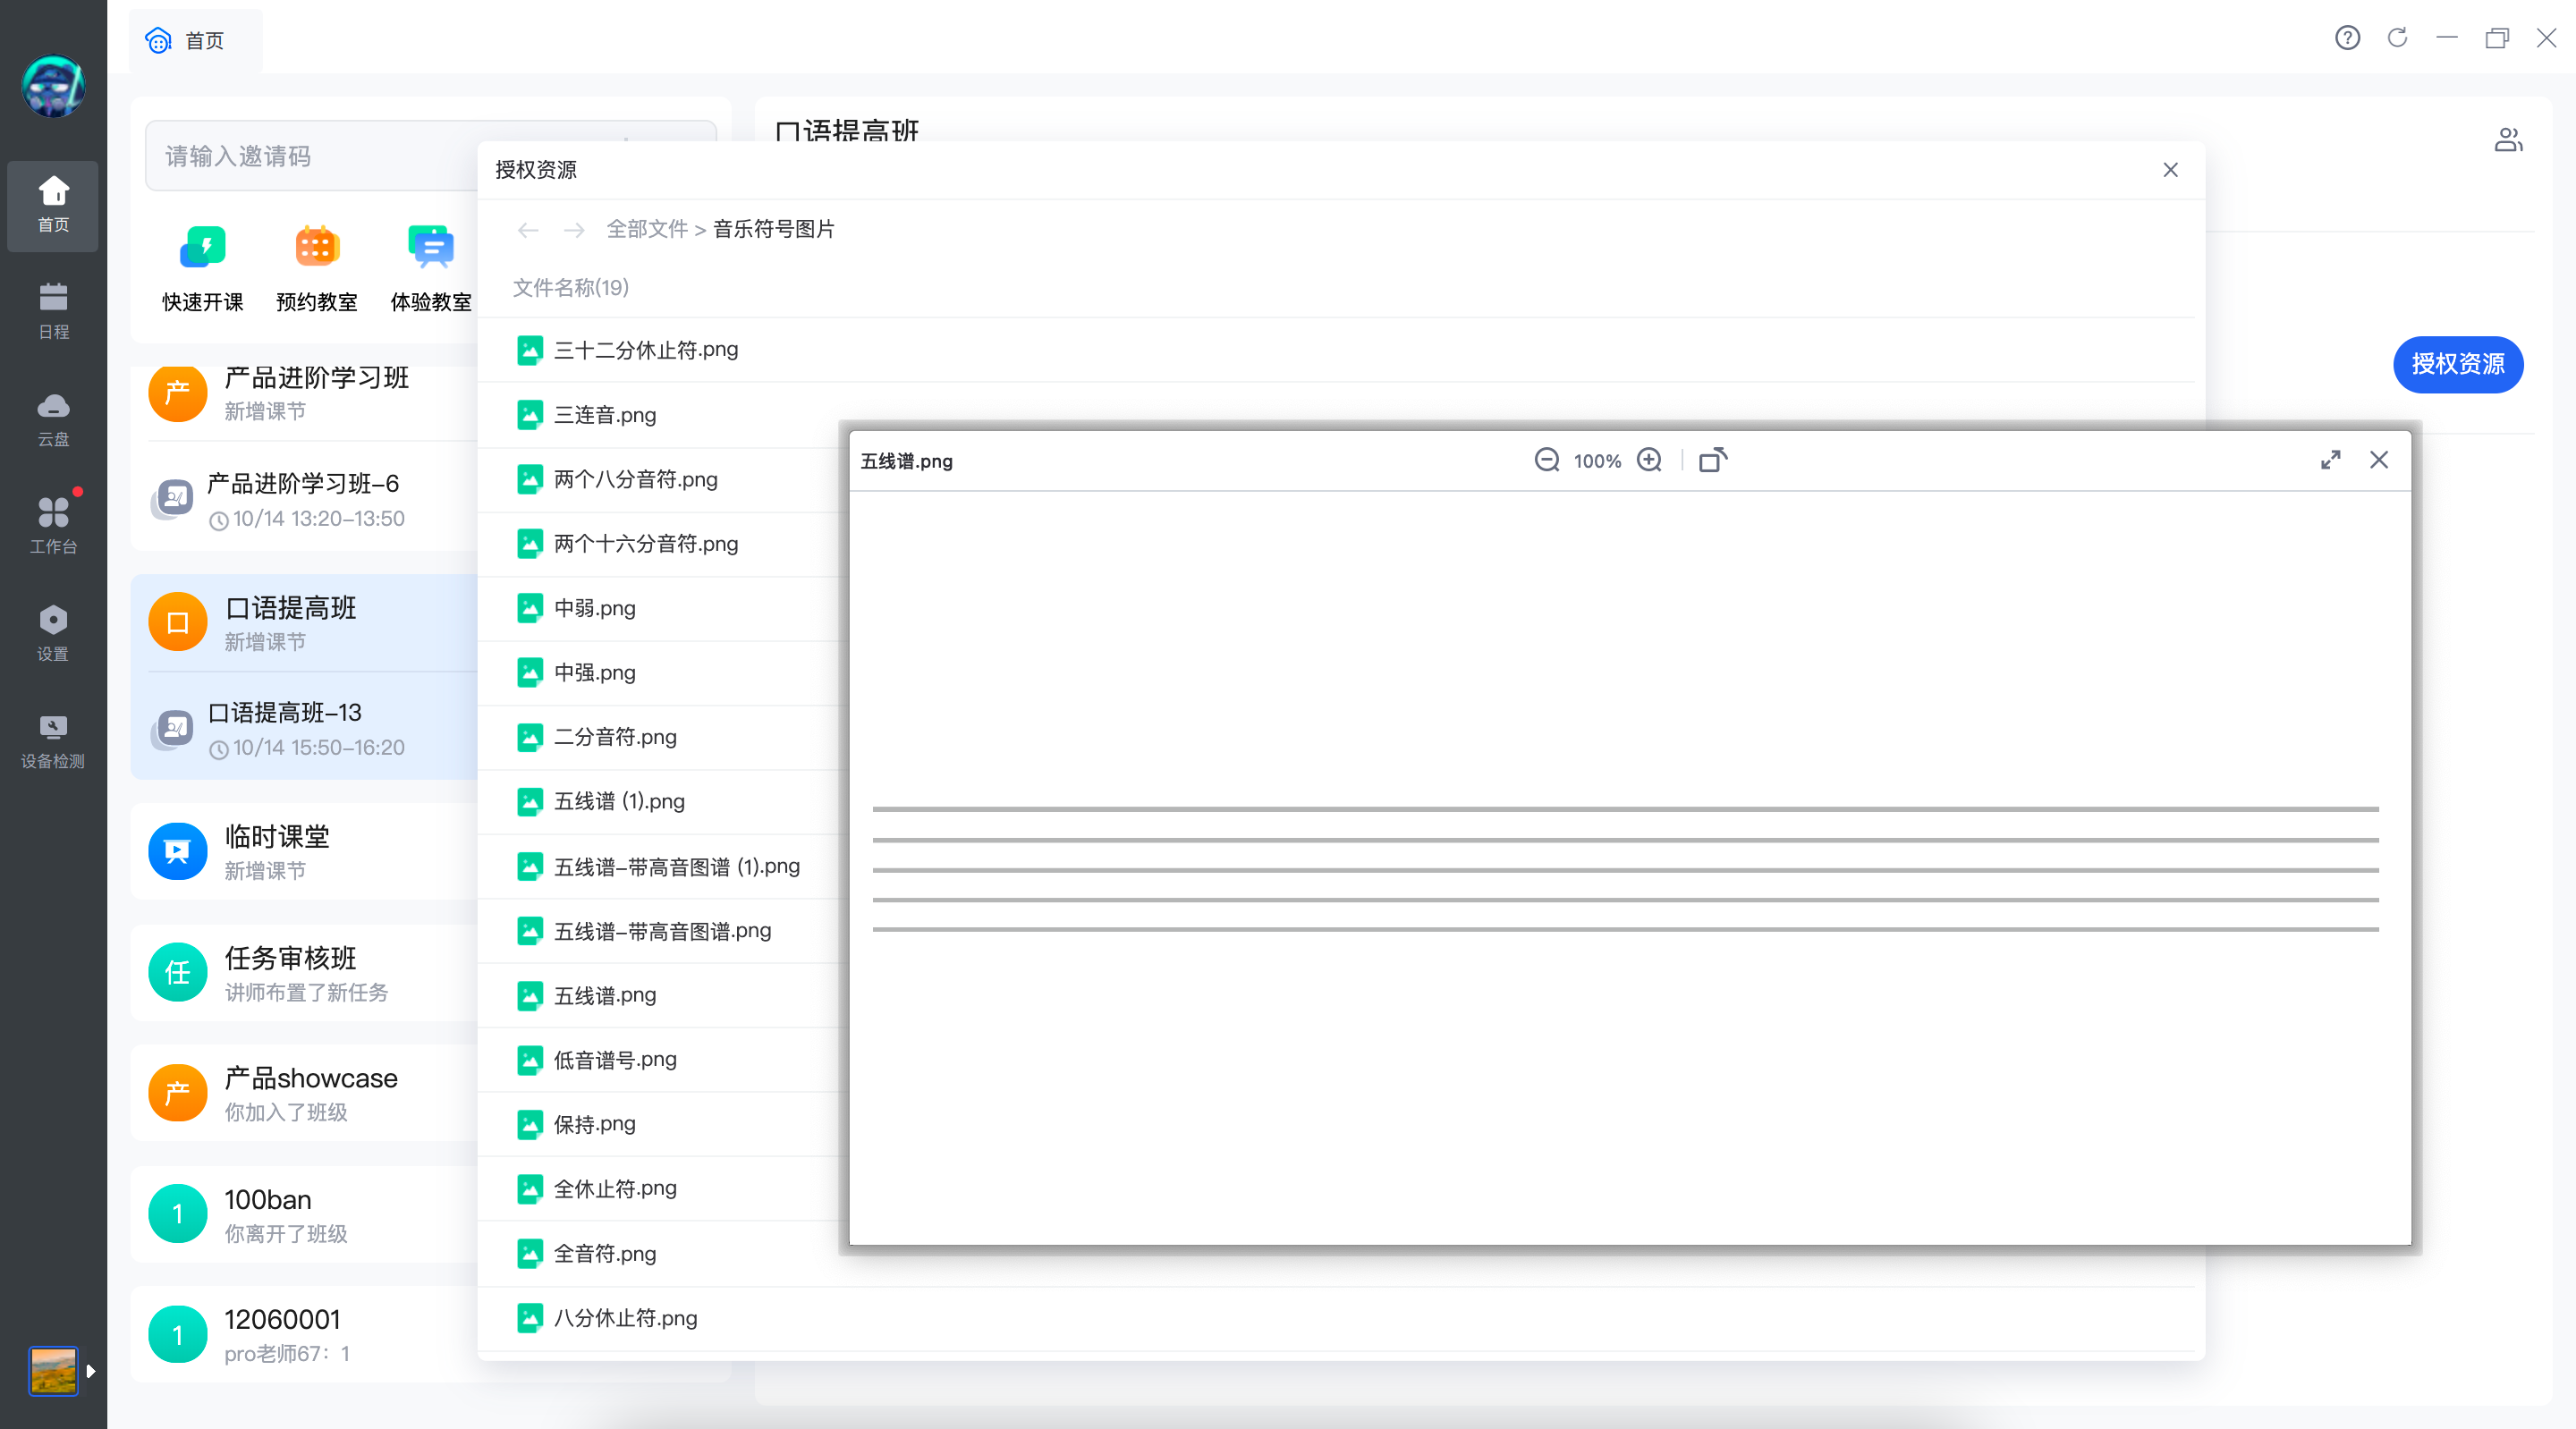Click the staff lines image in preview

point(1625,869)
